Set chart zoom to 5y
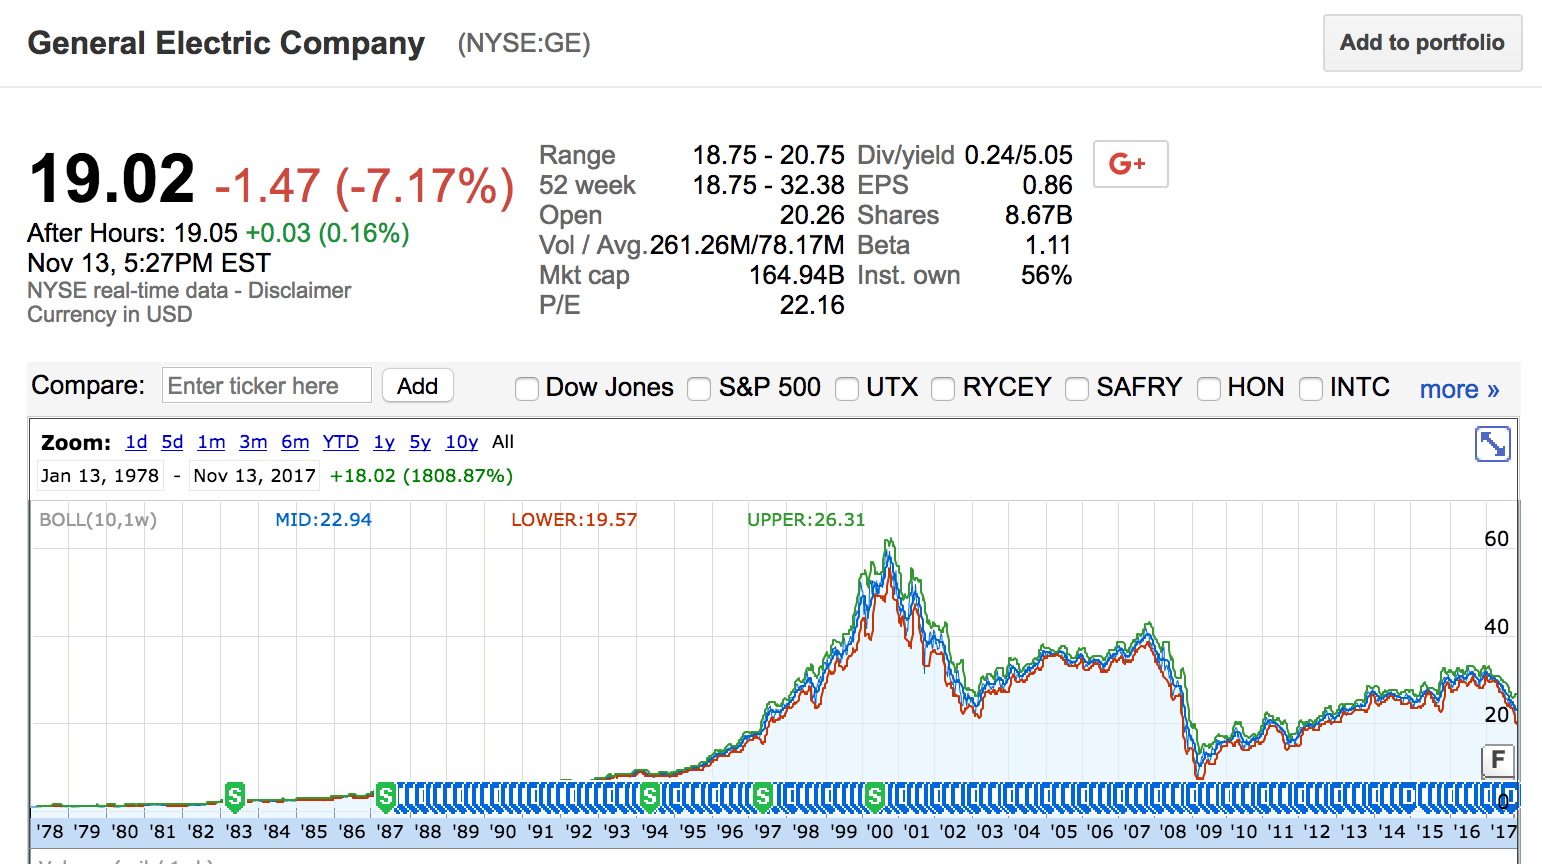The image size is (1542, 864). tap(420, 442)
